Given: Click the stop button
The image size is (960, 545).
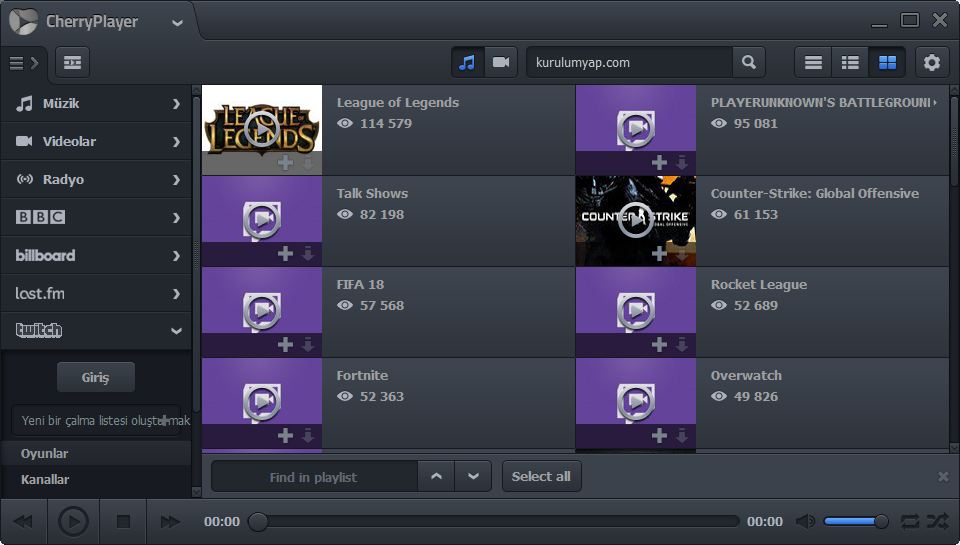Looking at the screenshot, I should click(124, 522).
